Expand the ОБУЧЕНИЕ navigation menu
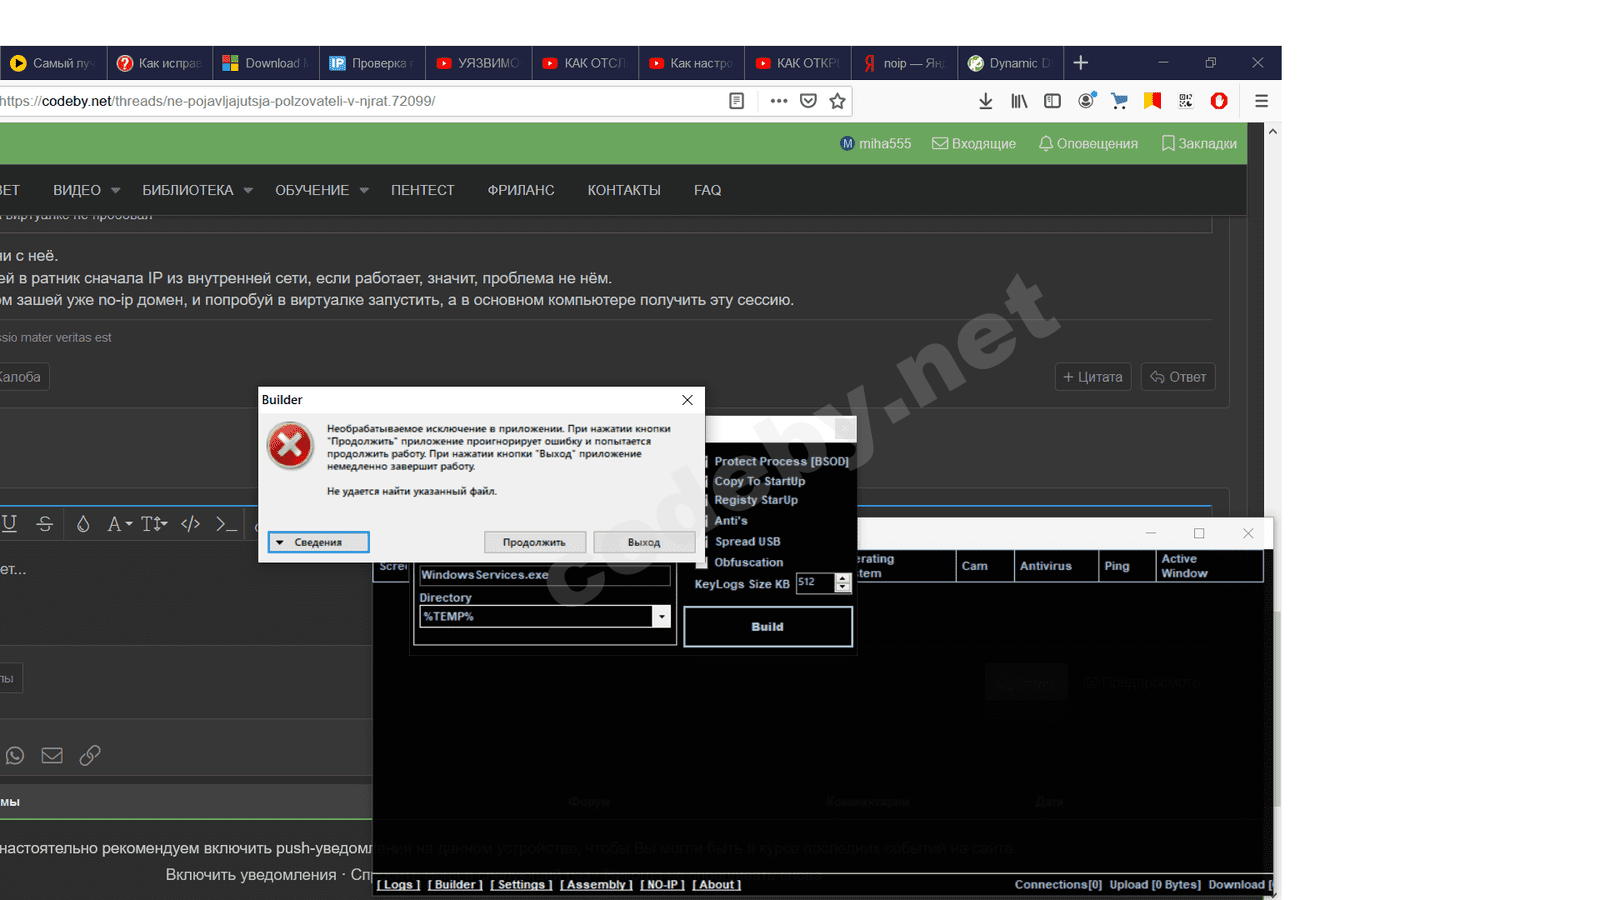This screenshot has height=900, width=1600. click(x=322, y=190)
